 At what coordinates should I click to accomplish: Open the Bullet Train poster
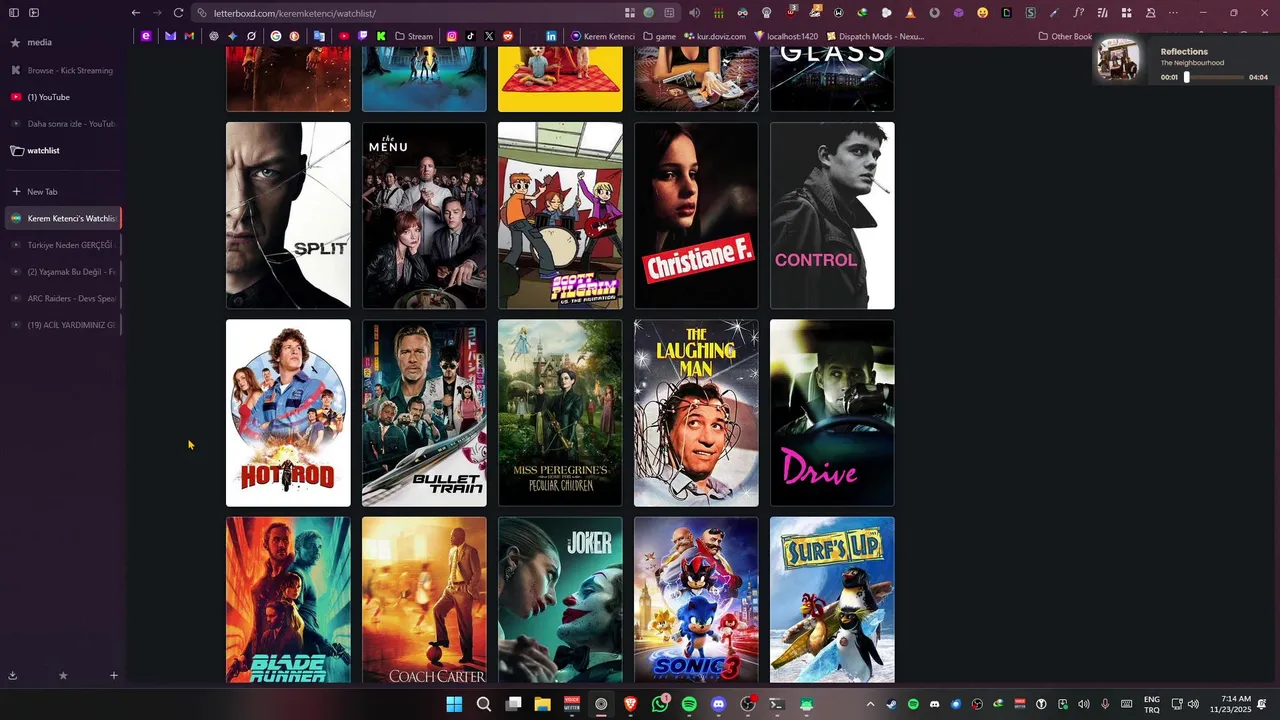tap(424, 413)
